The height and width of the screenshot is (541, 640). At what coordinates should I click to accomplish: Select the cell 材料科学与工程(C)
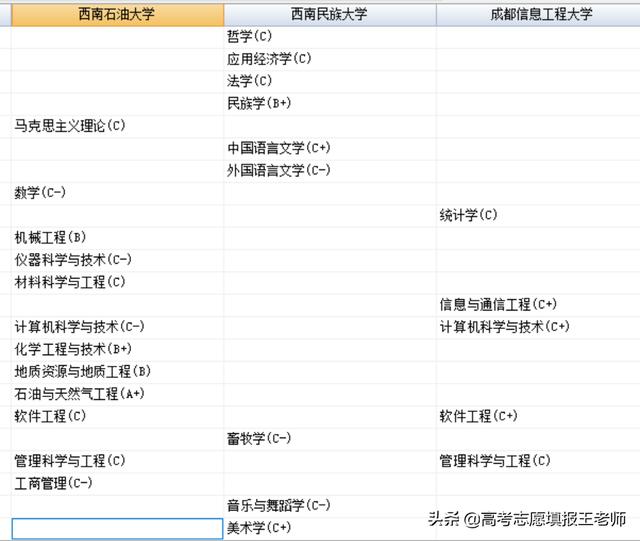coord(118,283)
